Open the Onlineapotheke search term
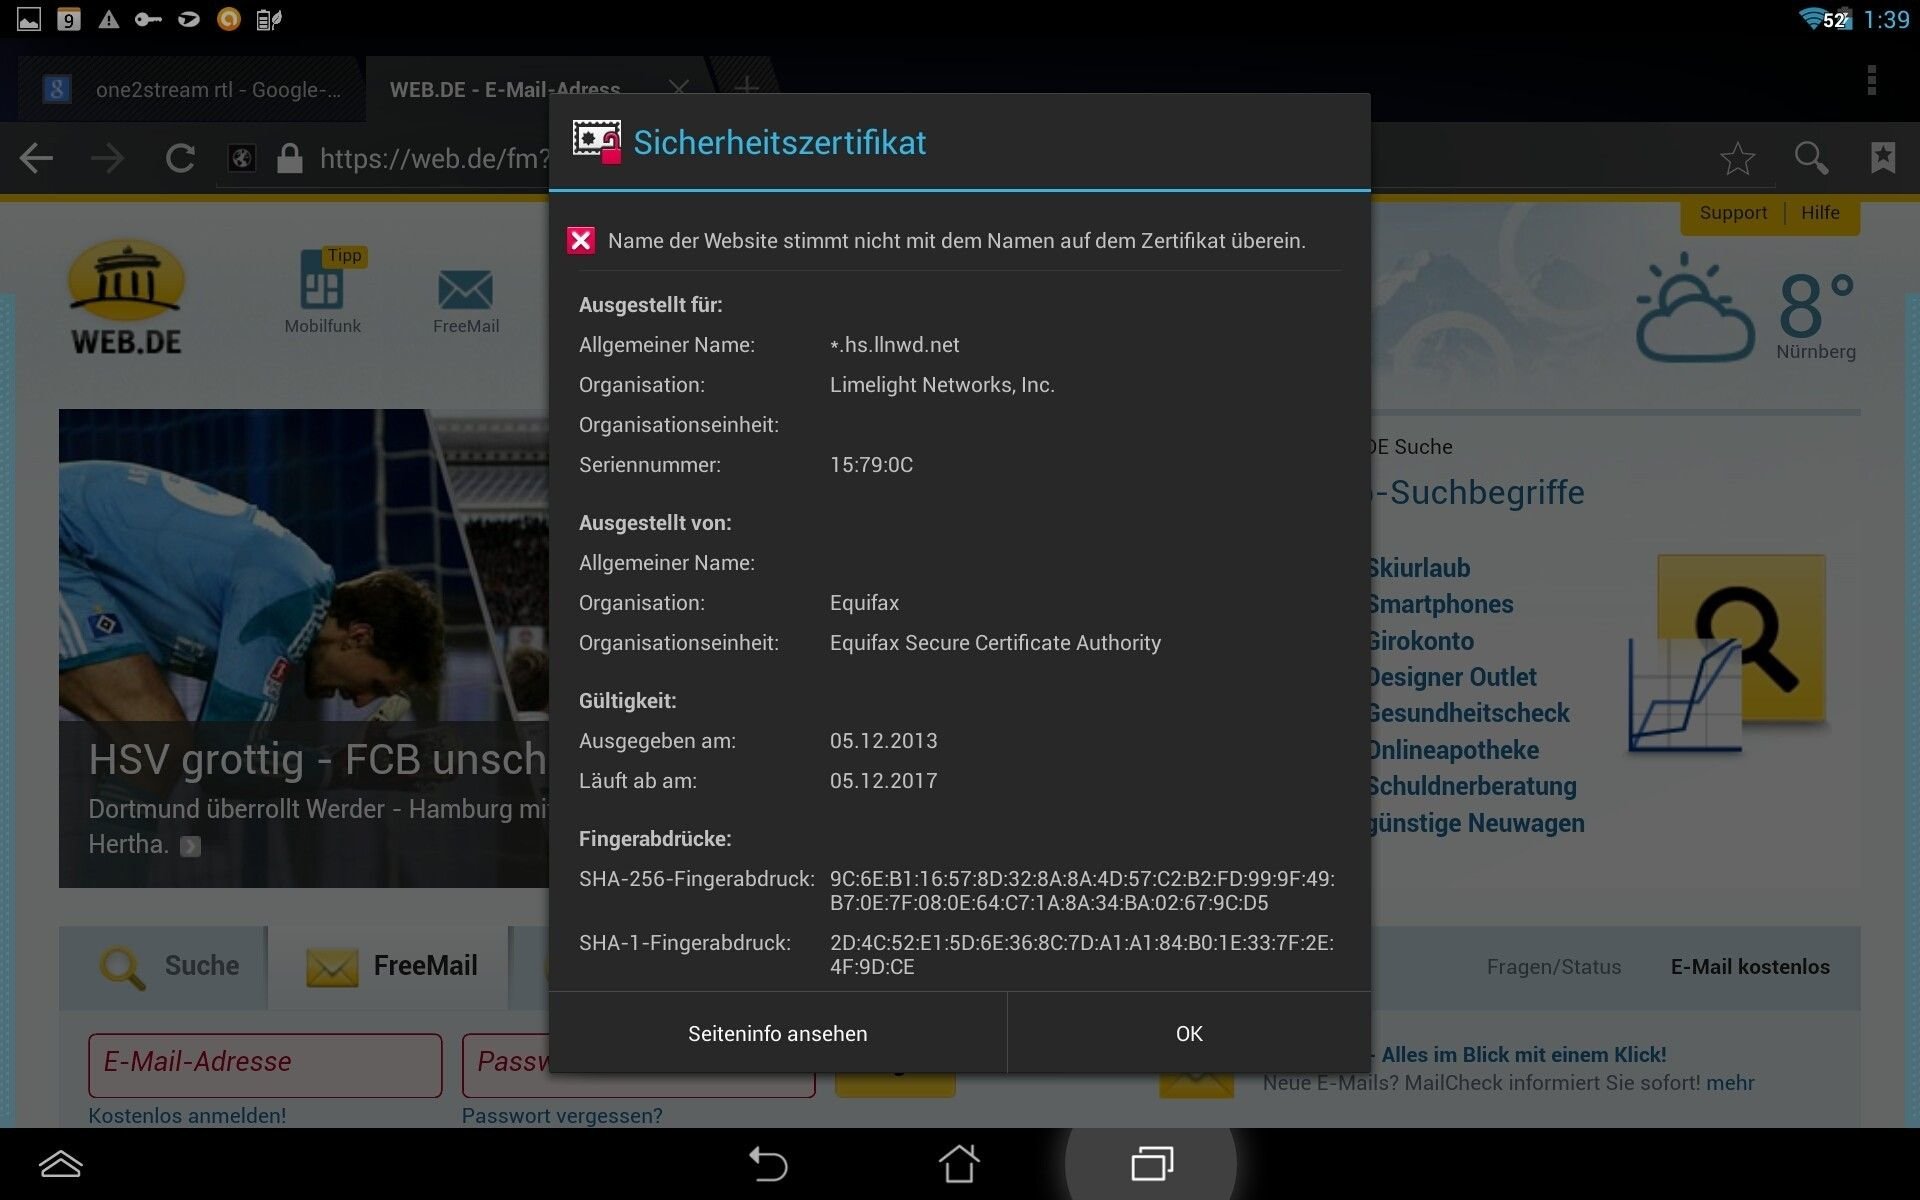The height and width of the screenshot is (1200, 1920). tap(1453, 750)
